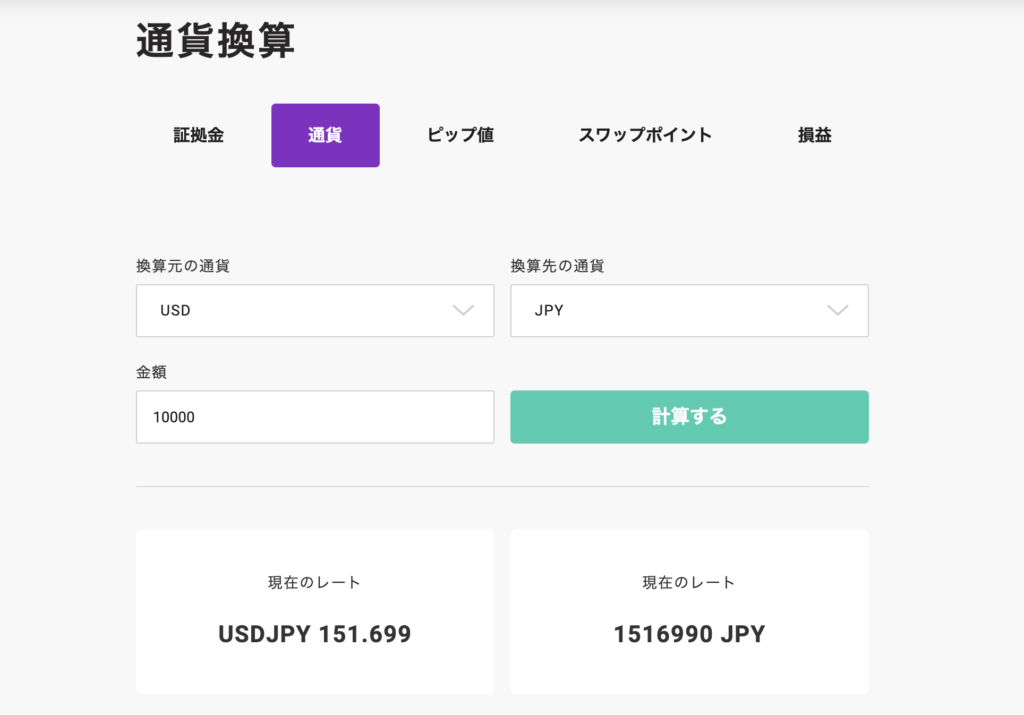Switch to the 証拠金 tab
The image size is (1024, 715).
(x=198, y=135)
